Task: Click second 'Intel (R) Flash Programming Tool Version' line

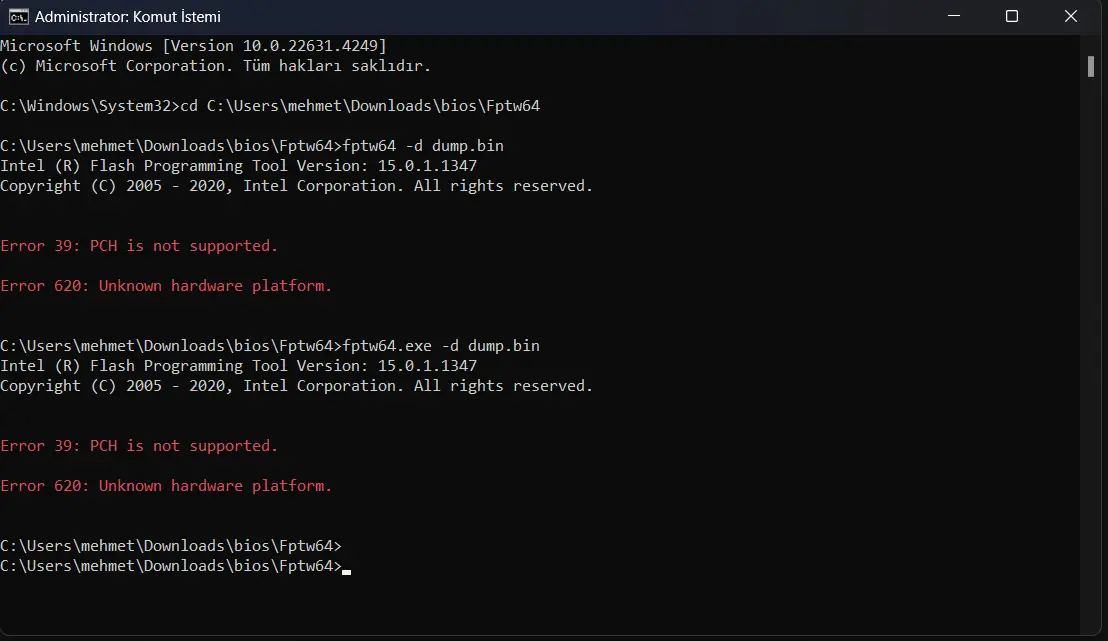Action: 239,366
